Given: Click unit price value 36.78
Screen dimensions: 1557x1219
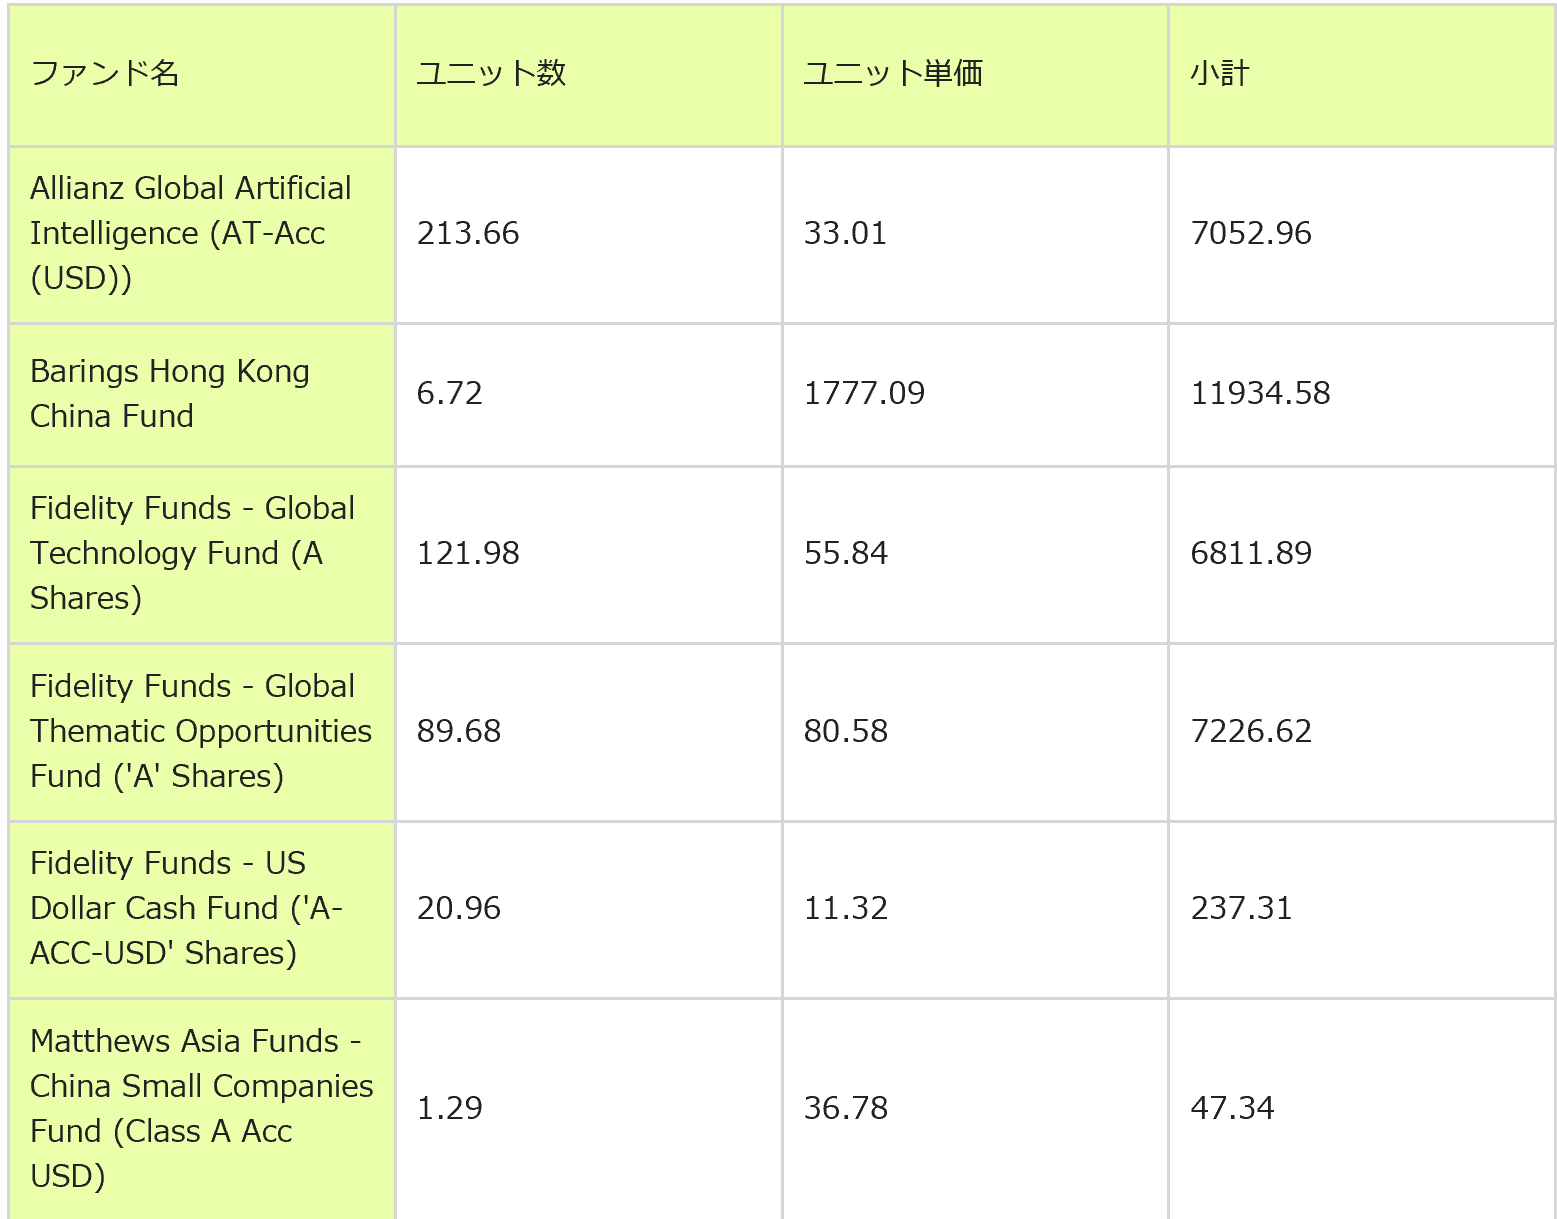Looking at the screenshot, I should 846,1108.
